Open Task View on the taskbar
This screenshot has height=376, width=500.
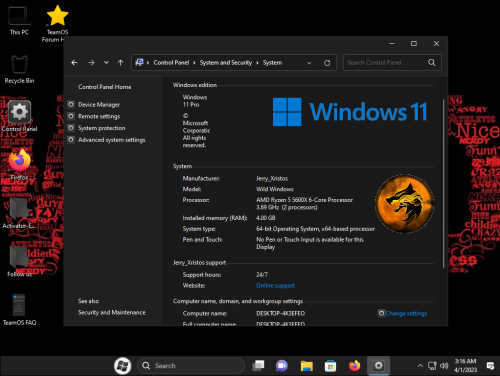pyautogui.click(x=258, y=366)
